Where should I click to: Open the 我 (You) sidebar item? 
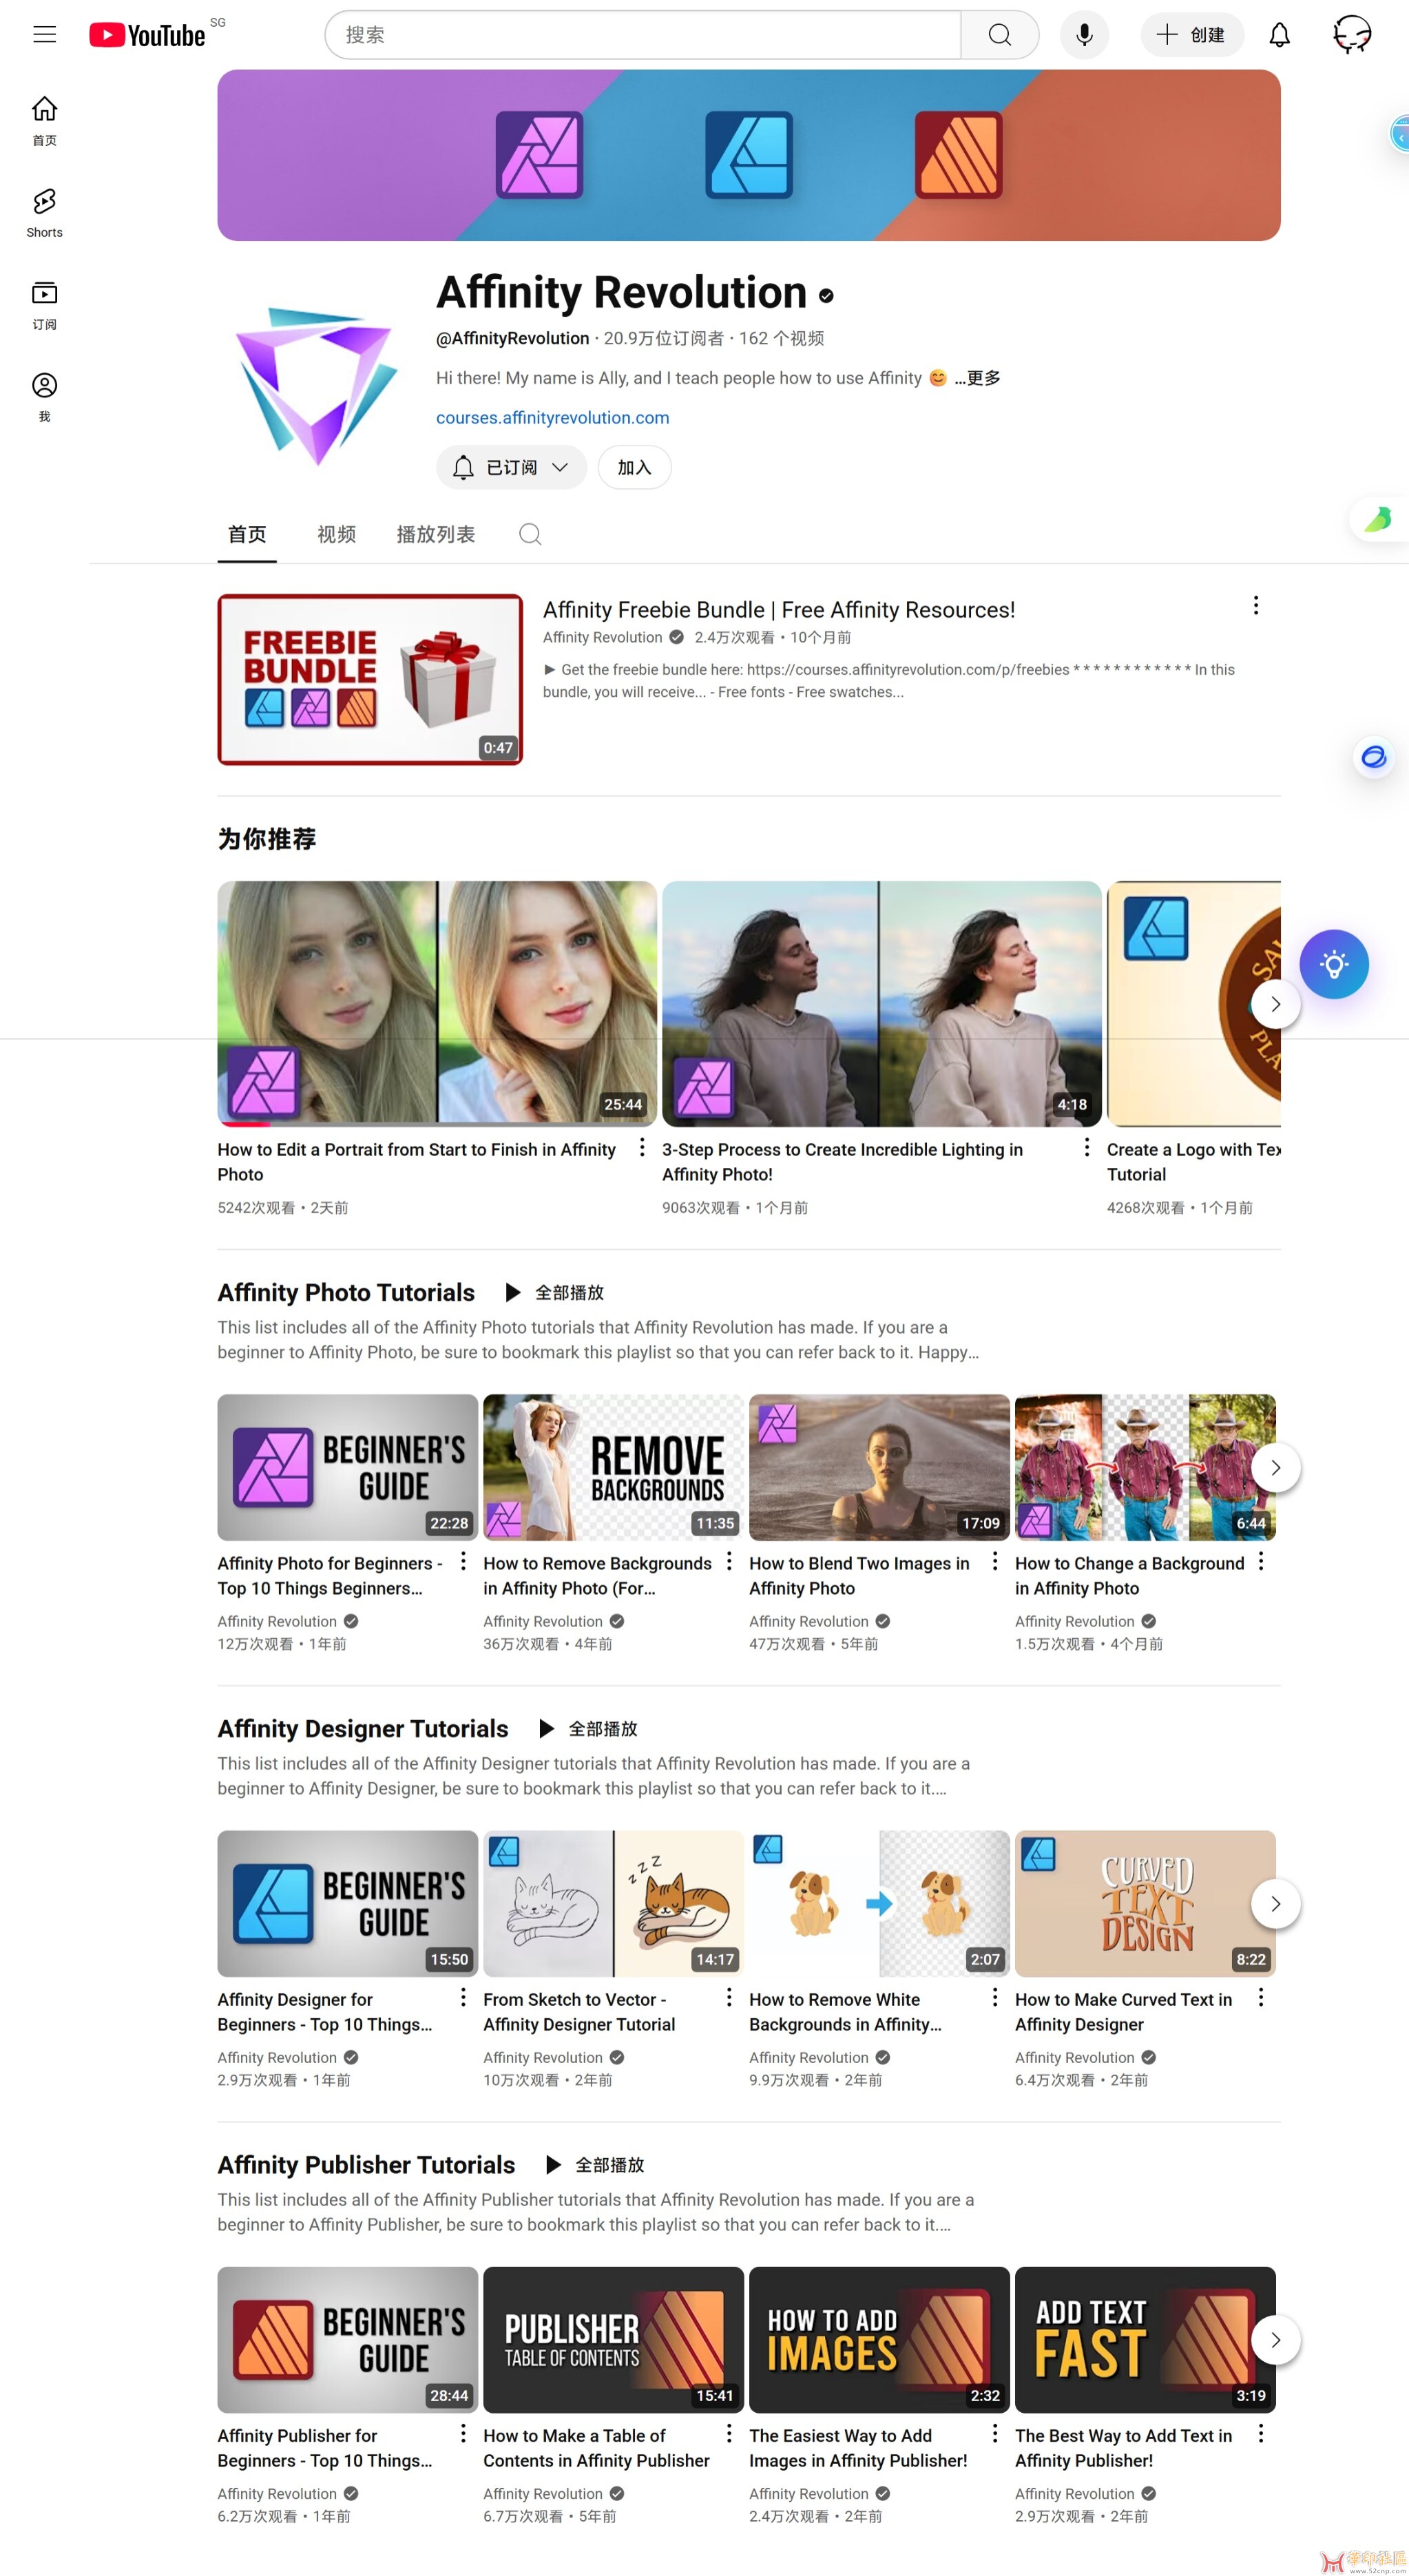(x=44, y=397)
